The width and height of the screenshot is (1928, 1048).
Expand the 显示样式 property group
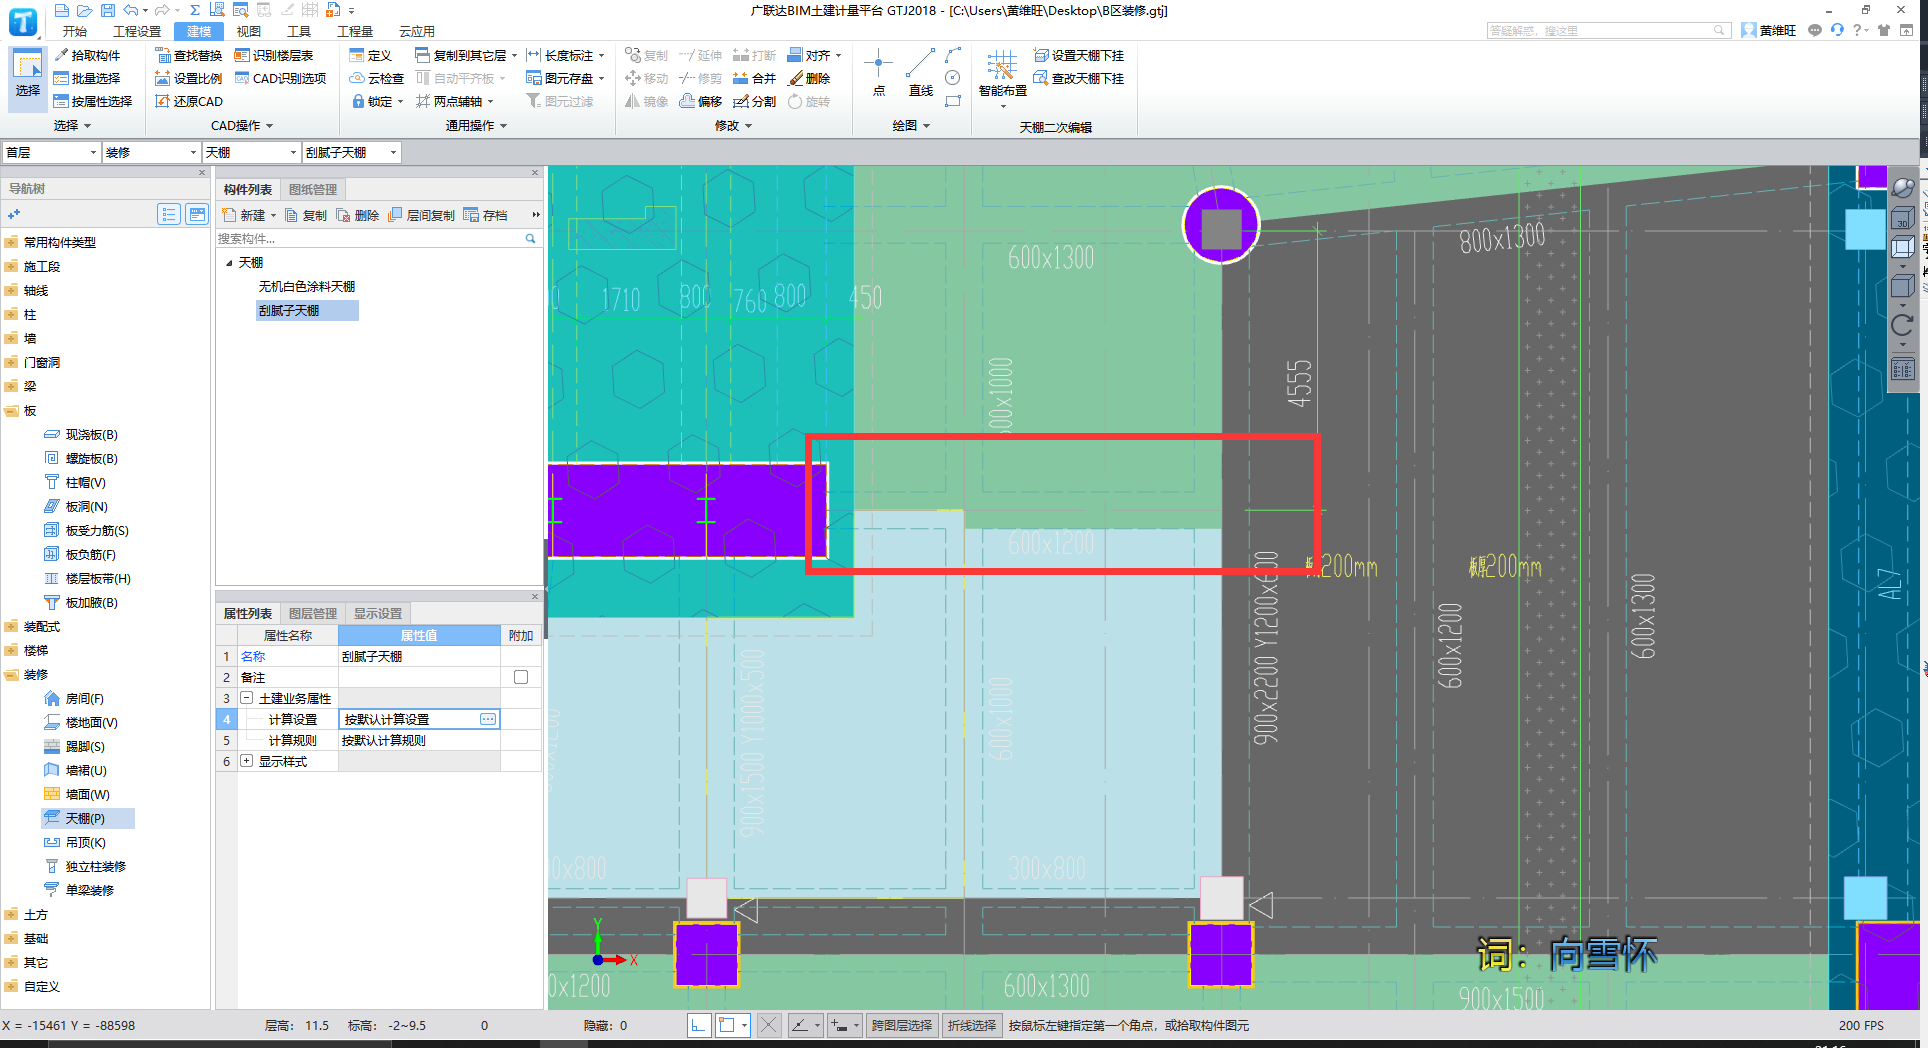coord(246,761)
